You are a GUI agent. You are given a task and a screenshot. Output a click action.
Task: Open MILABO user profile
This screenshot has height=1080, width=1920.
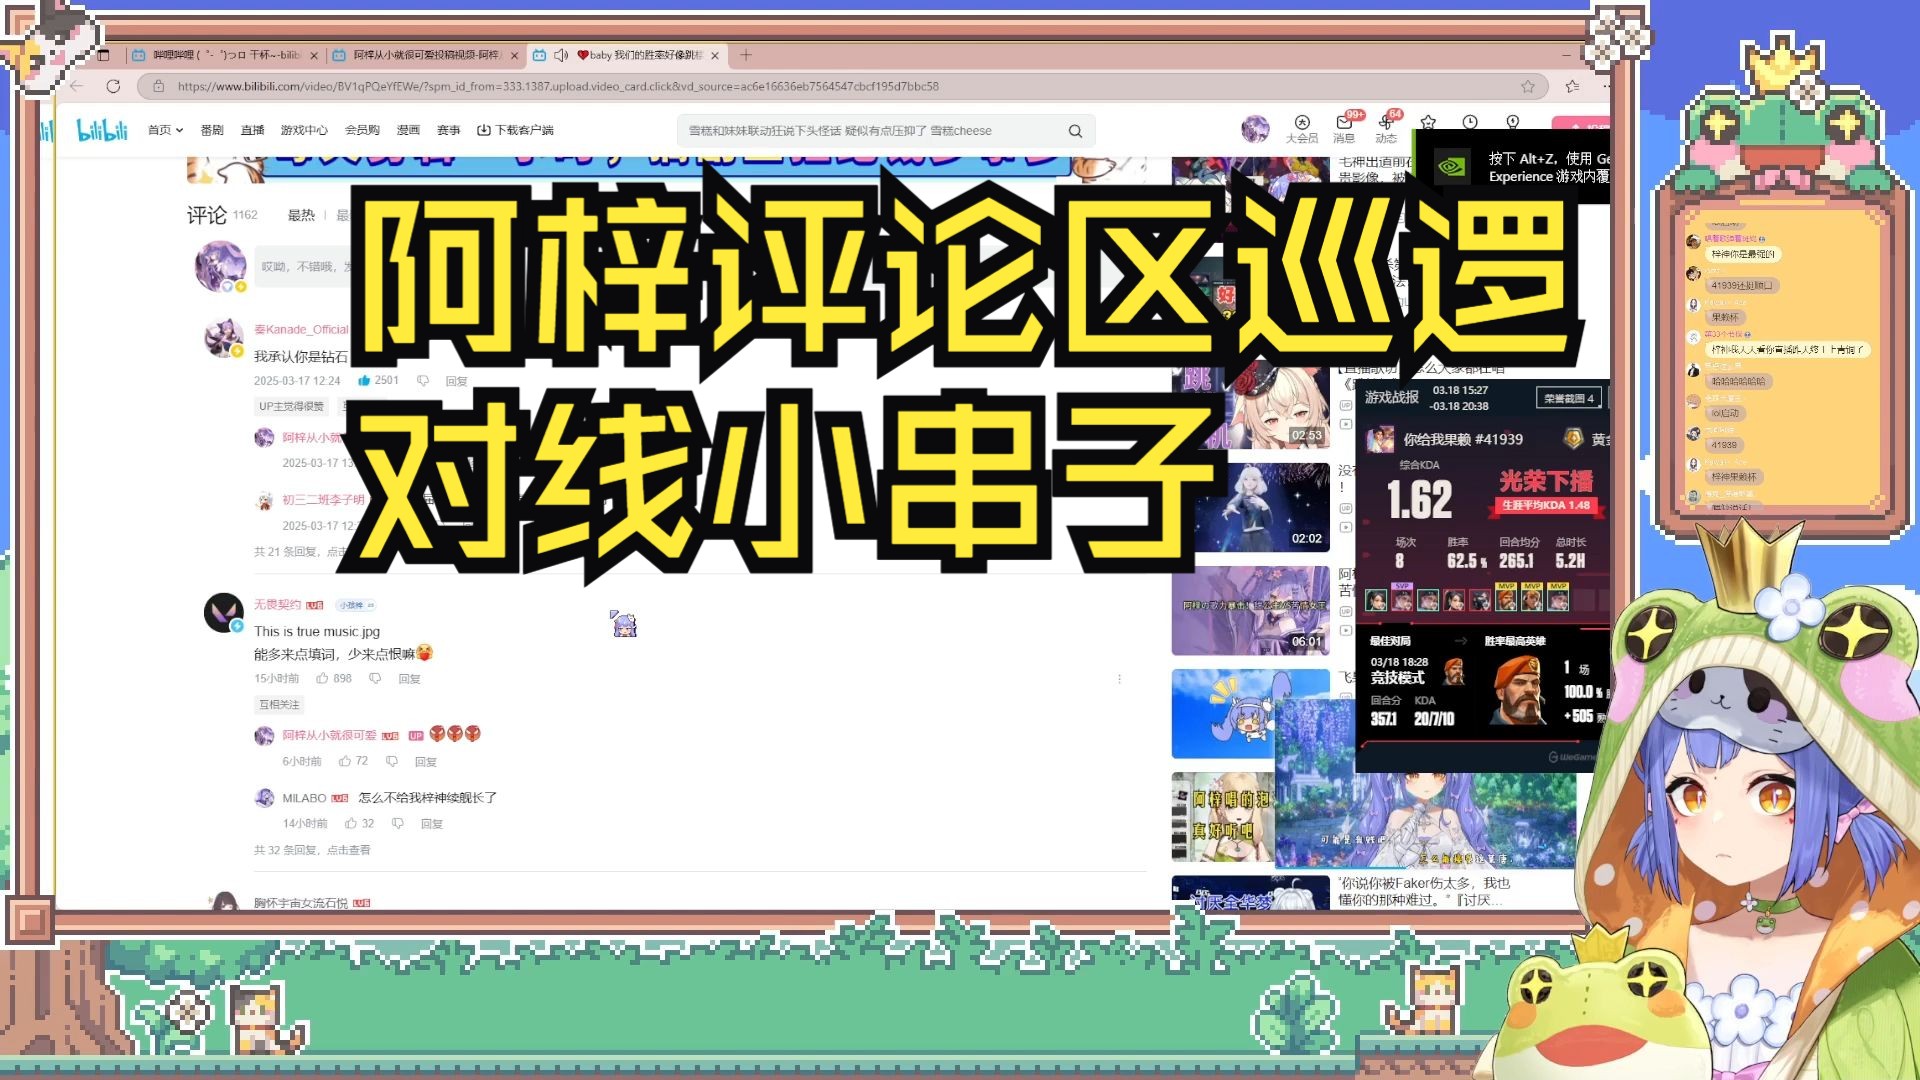304,798
